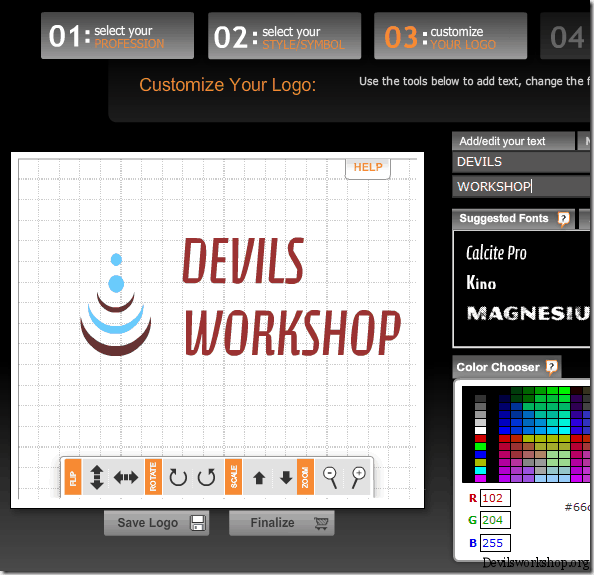Flip the logo vertically

pyautogui.click(x=97, y=477)
